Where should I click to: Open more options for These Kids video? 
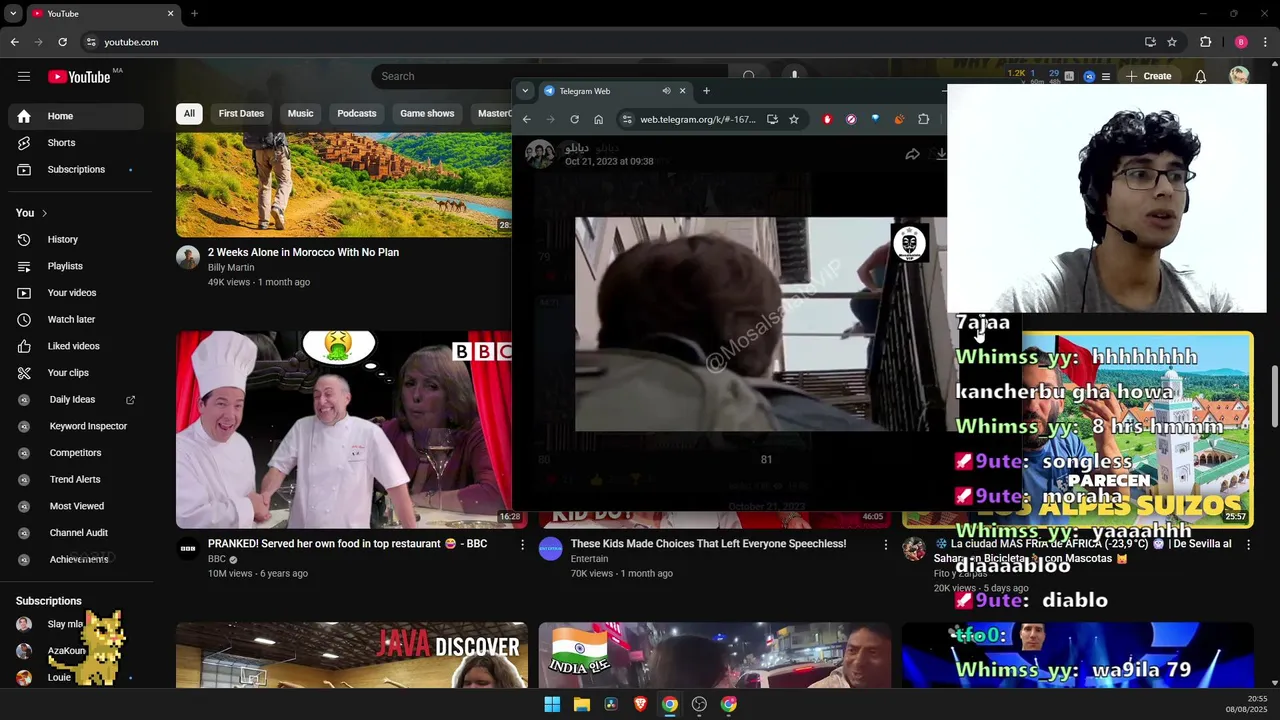point(885,545)
